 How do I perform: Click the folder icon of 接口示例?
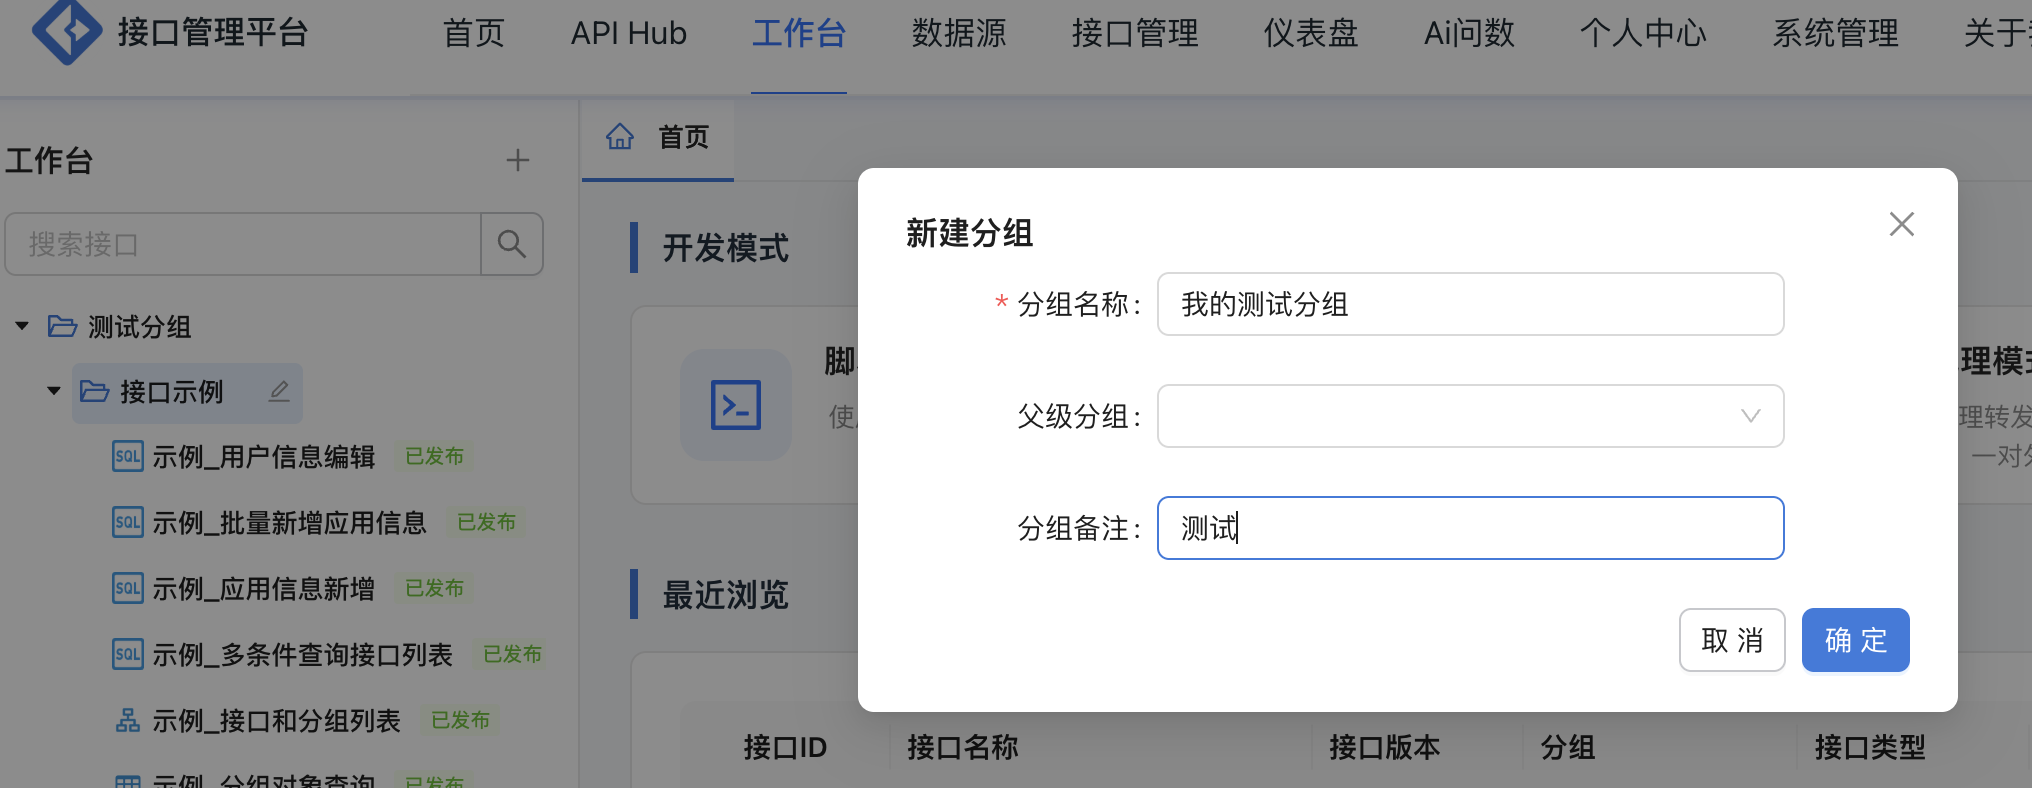pos(94,391)
